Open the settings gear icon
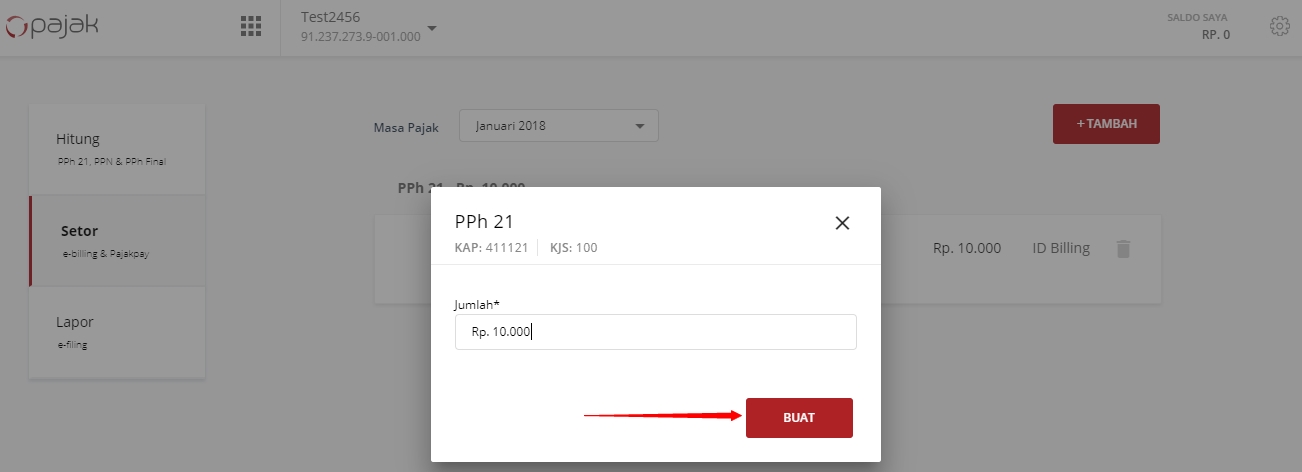Image resolution: width=1302 pixels, height=472 pixels. (1279, 27)
